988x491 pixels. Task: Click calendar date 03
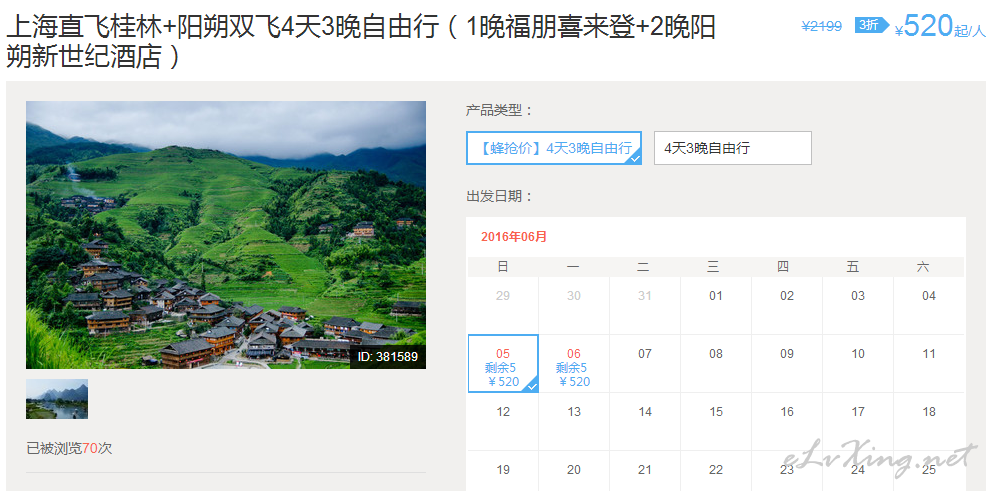(x=858, y=306)
